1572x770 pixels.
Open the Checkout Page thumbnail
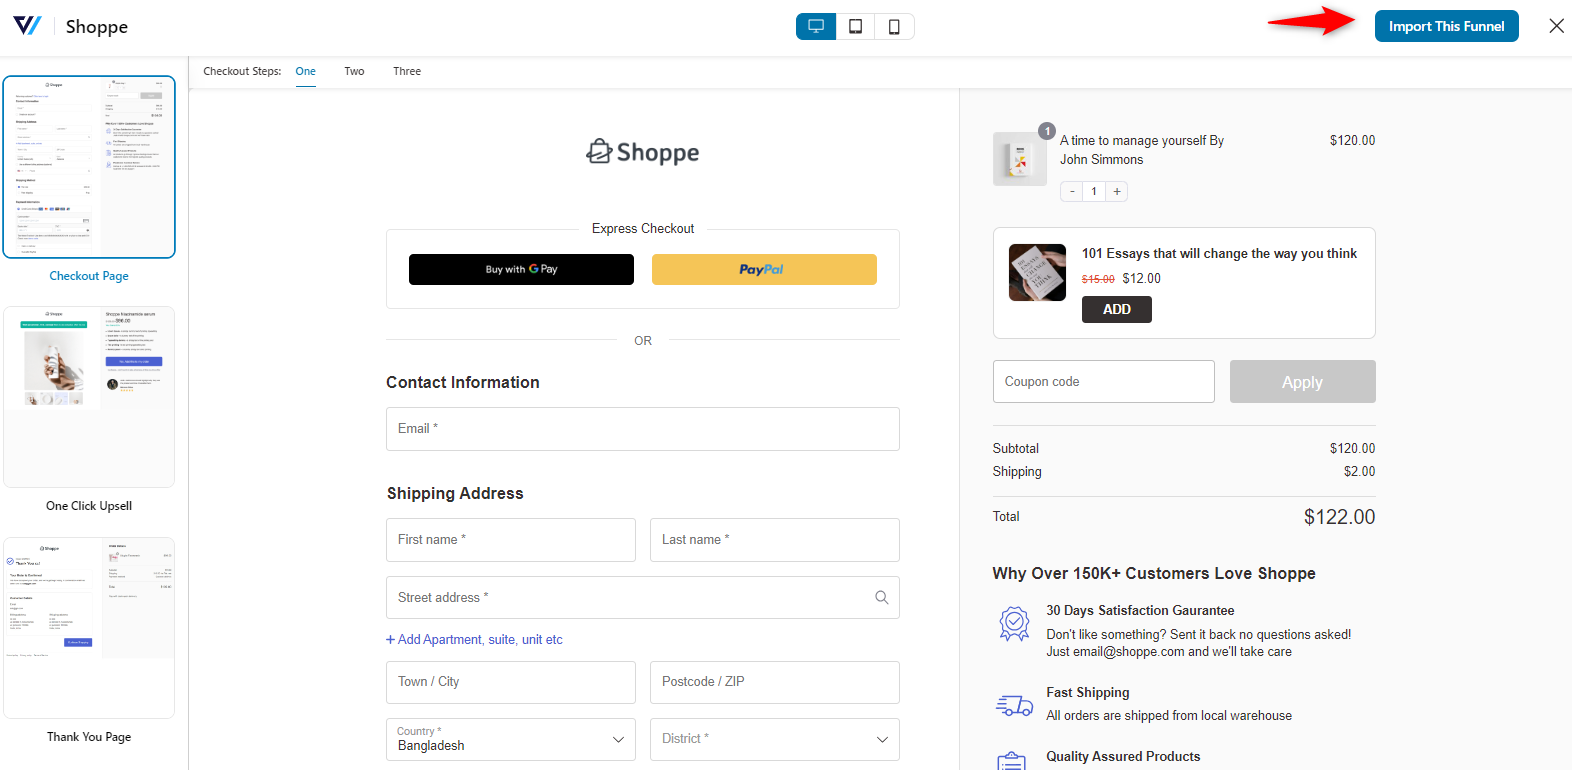[89, 167]
